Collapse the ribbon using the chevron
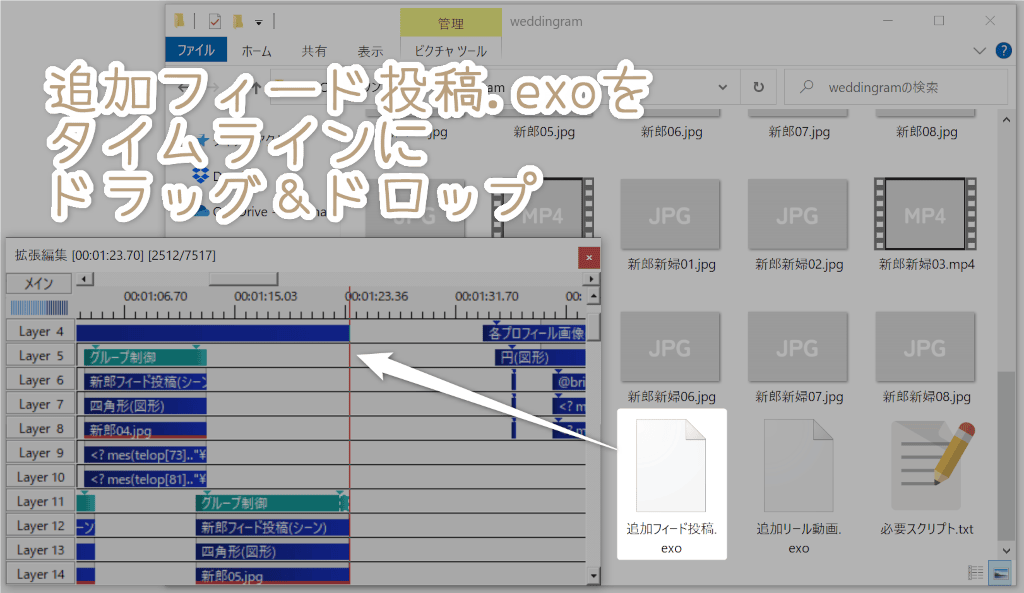The width and height of the screenshot is (1024, 593). [979, 50]
